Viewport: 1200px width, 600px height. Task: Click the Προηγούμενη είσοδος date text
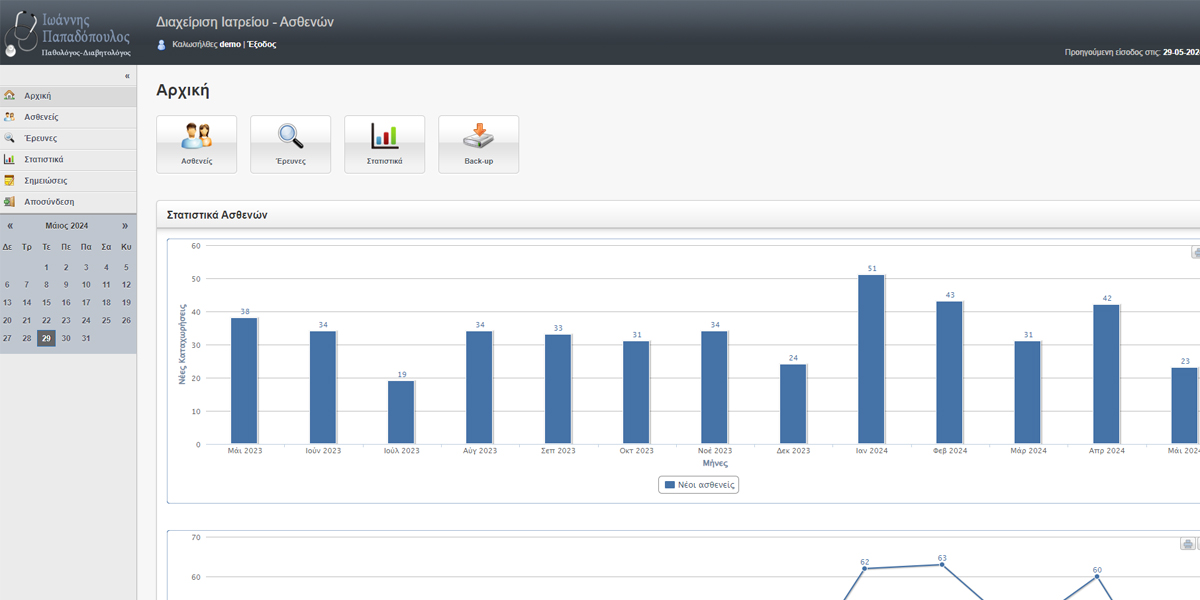pyautogui.click(x=1132, y=50)
